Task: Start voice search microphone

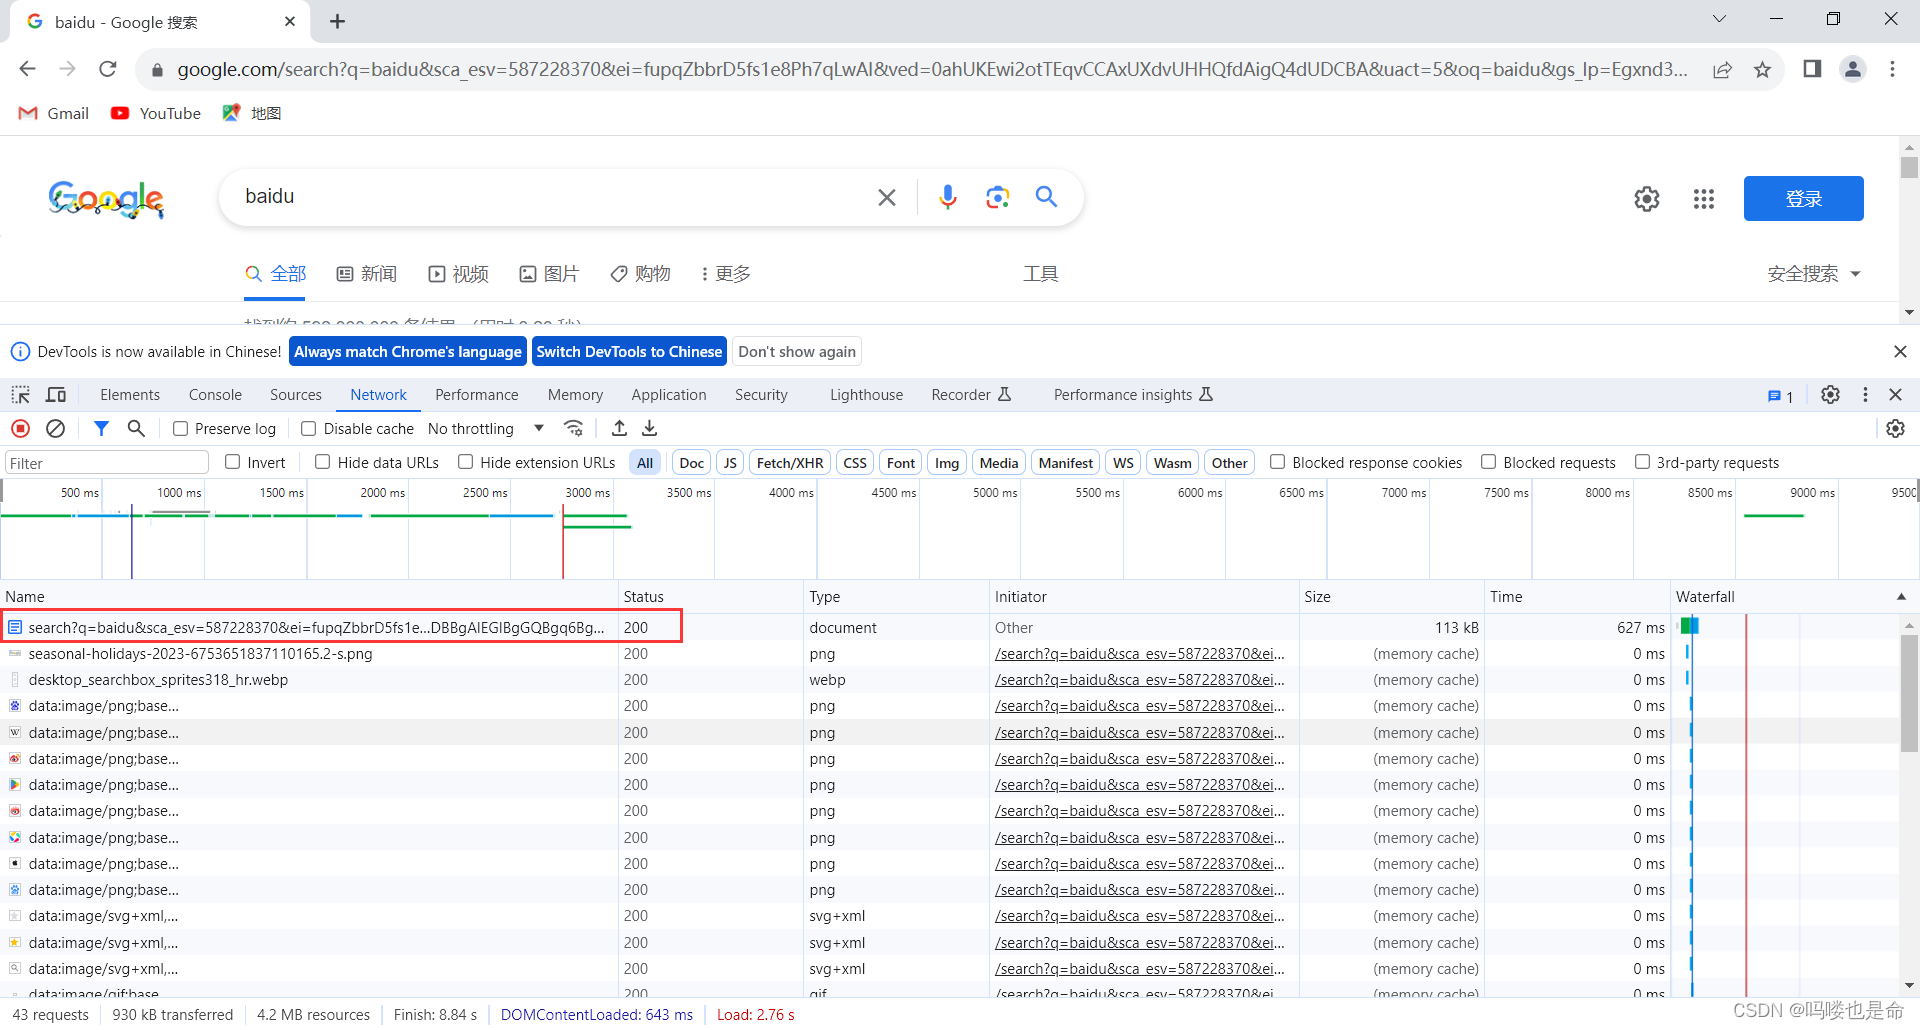Action: [x=948, y=197]
